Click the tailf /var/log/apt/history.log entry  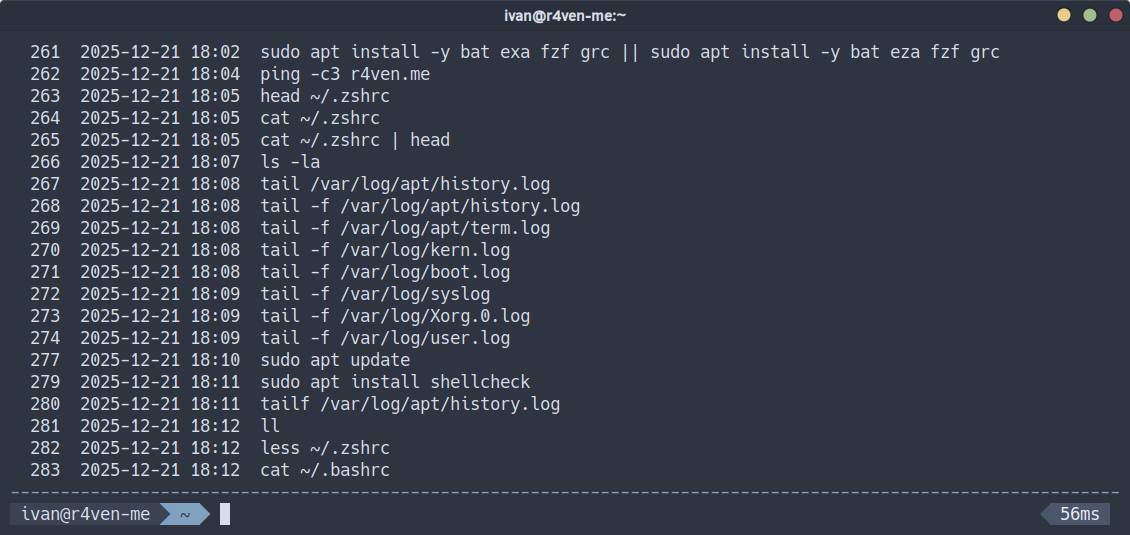[410, 404]
